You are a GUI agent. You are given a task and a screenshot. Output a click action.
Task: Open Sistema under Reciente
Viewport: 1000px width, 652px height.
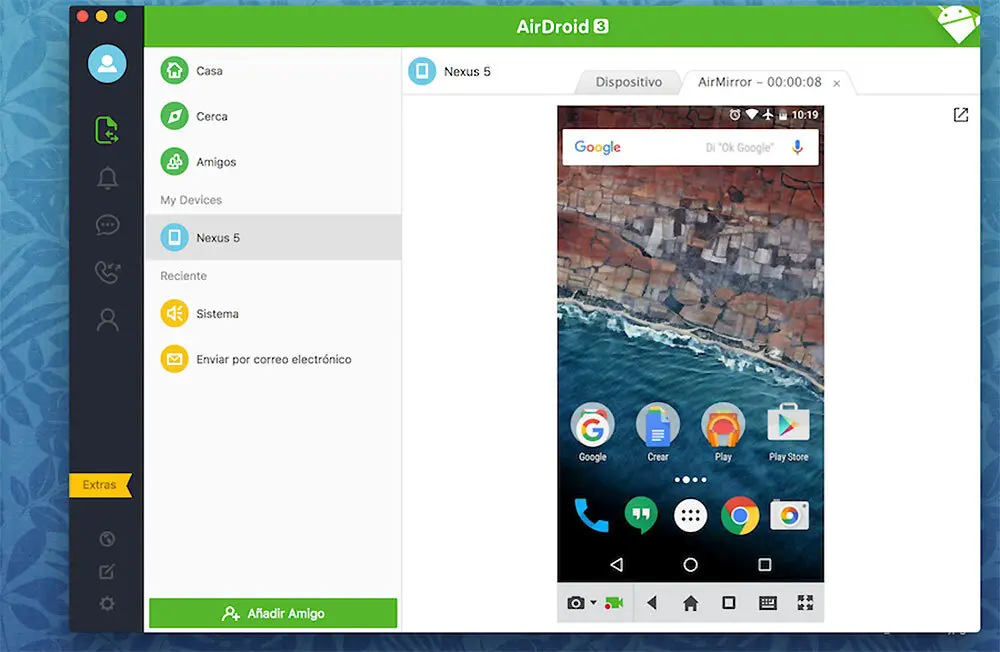pos(273,313)
